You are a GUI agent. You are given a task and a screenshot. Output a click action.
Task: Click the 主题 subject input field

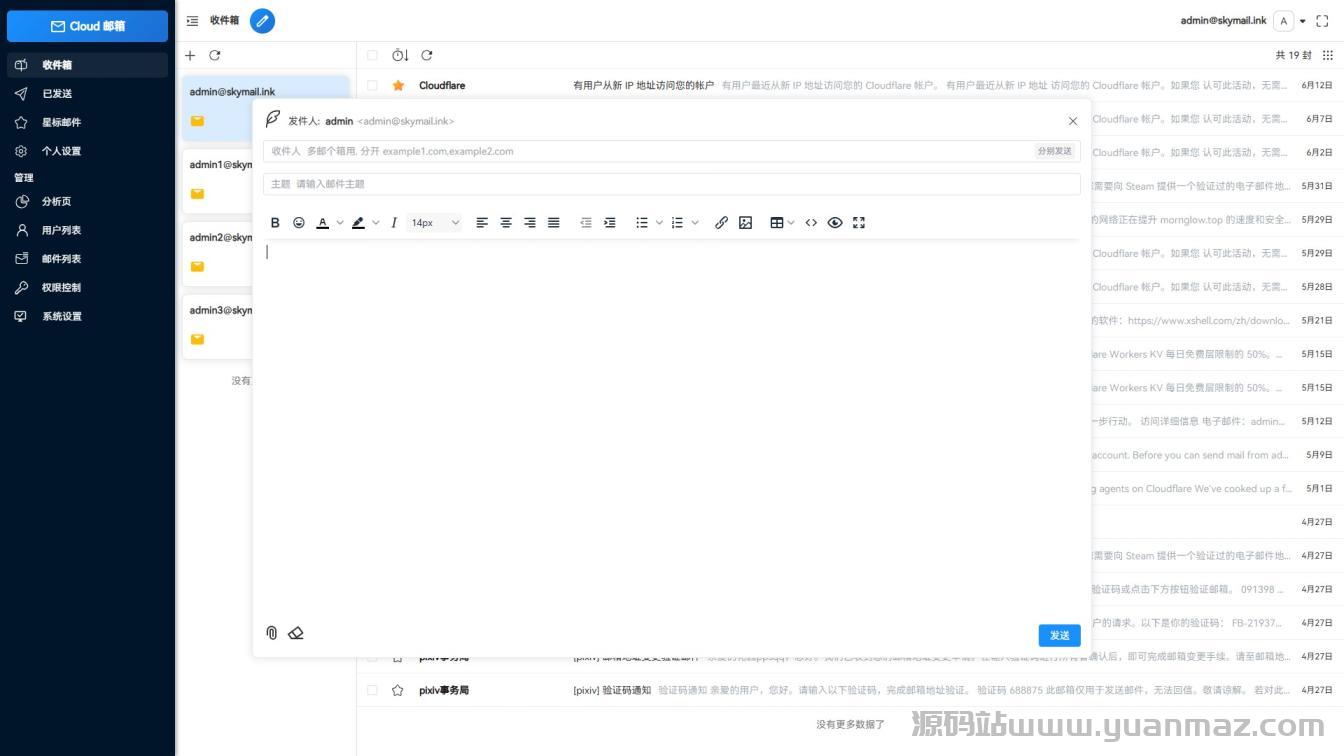coord(670,184)
